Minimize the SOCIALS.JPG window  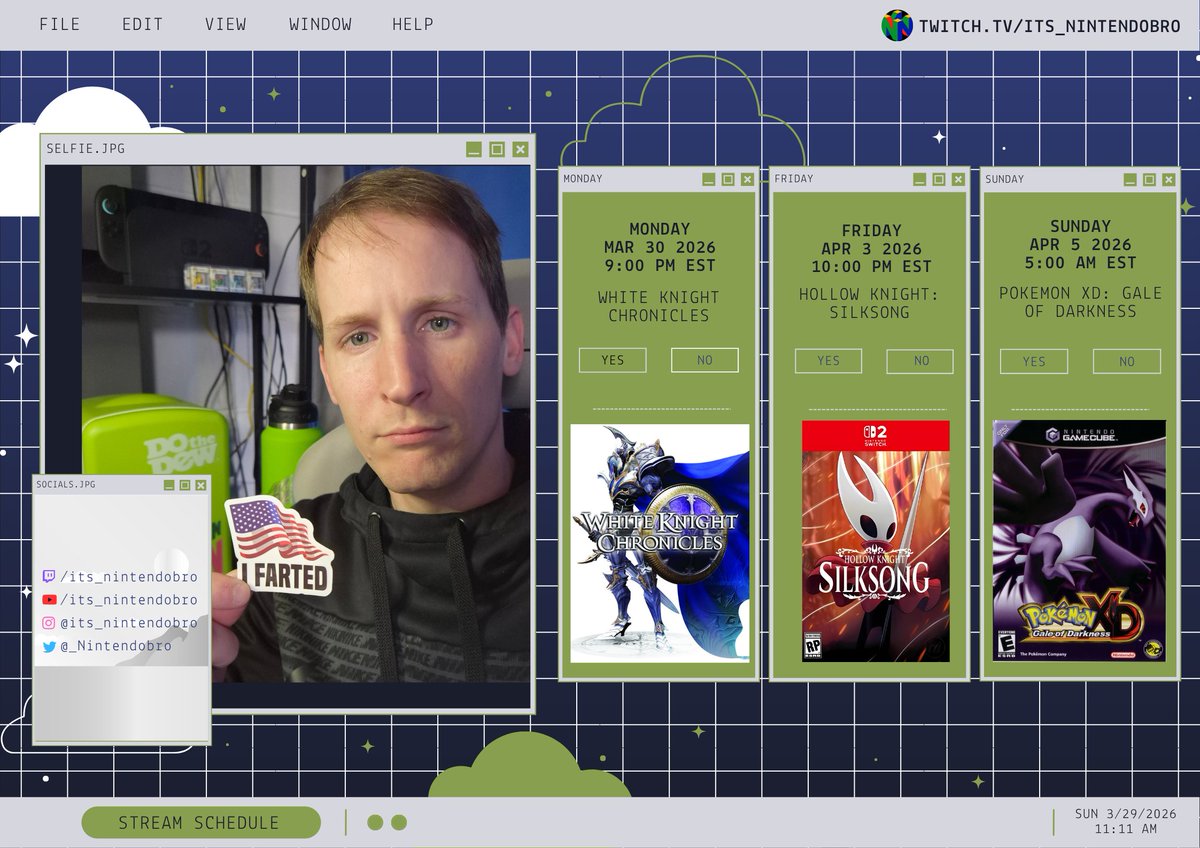point(168,485)
